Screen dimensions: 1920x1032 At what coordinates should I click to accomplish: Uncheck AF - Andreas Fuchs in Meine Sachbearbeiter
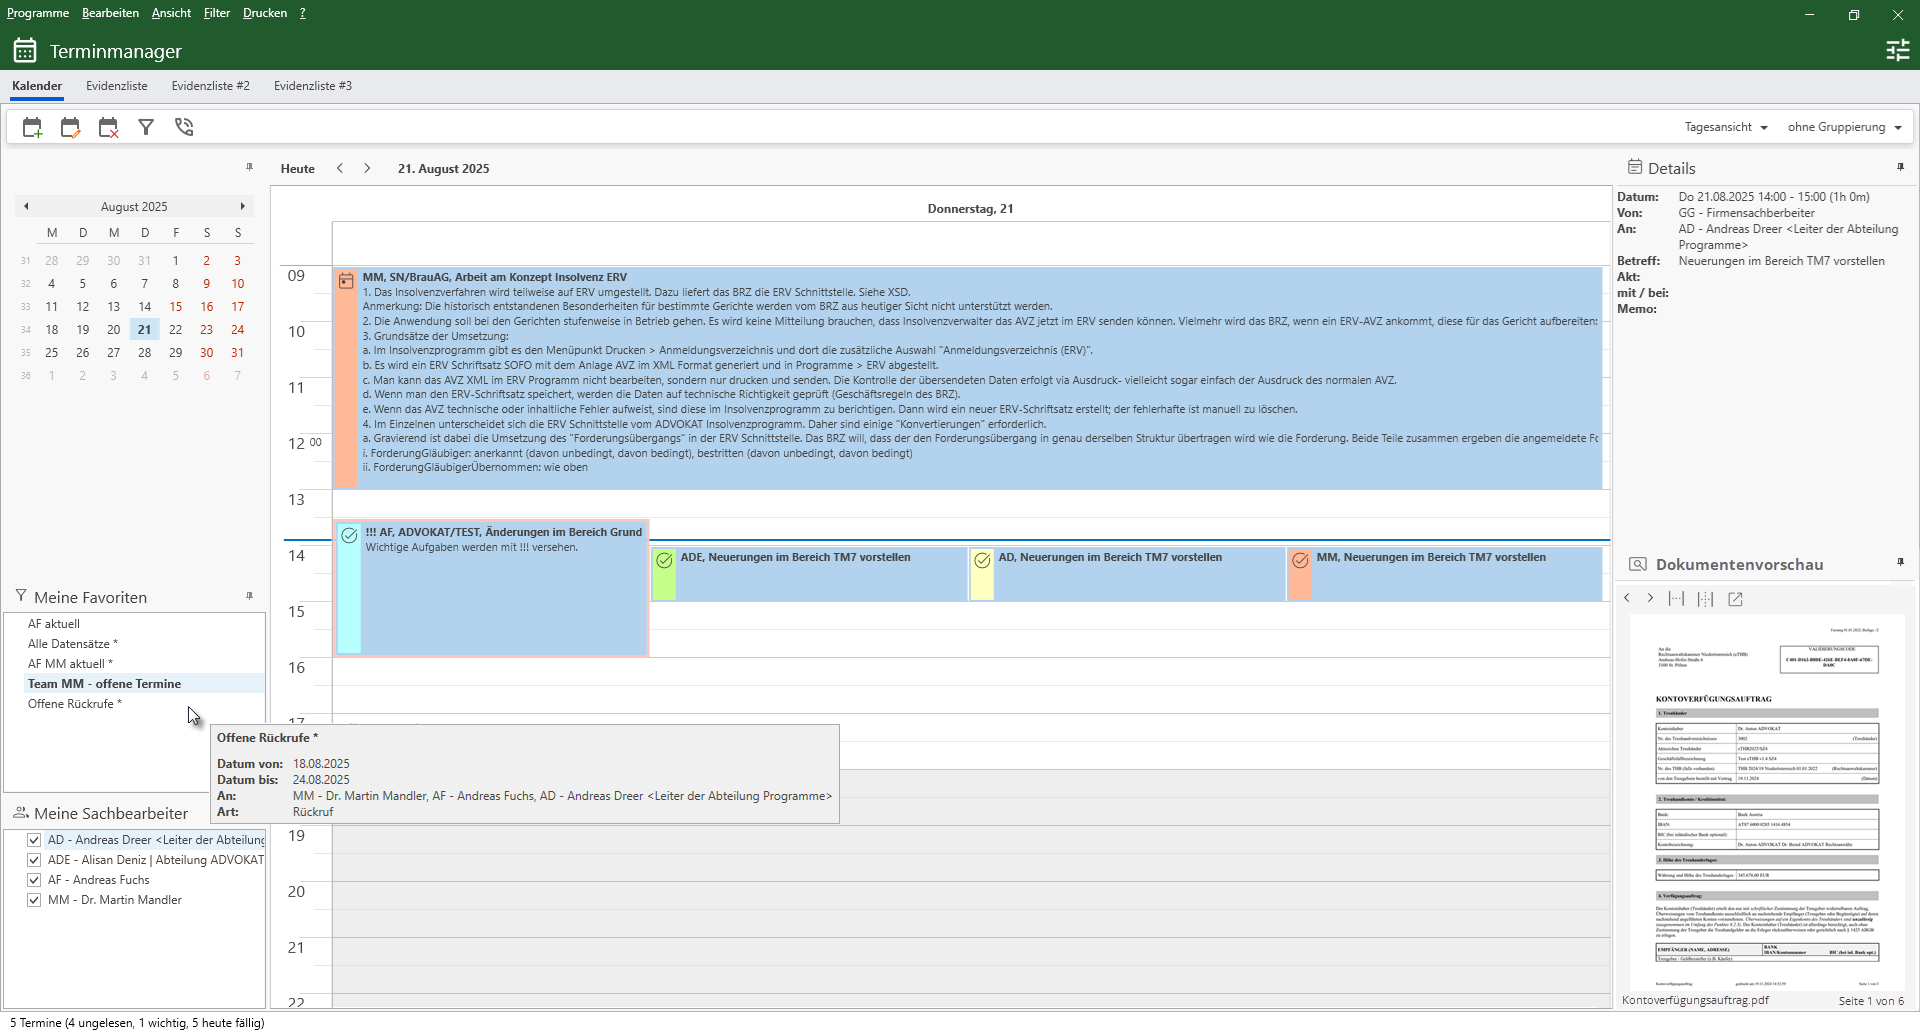34,879
